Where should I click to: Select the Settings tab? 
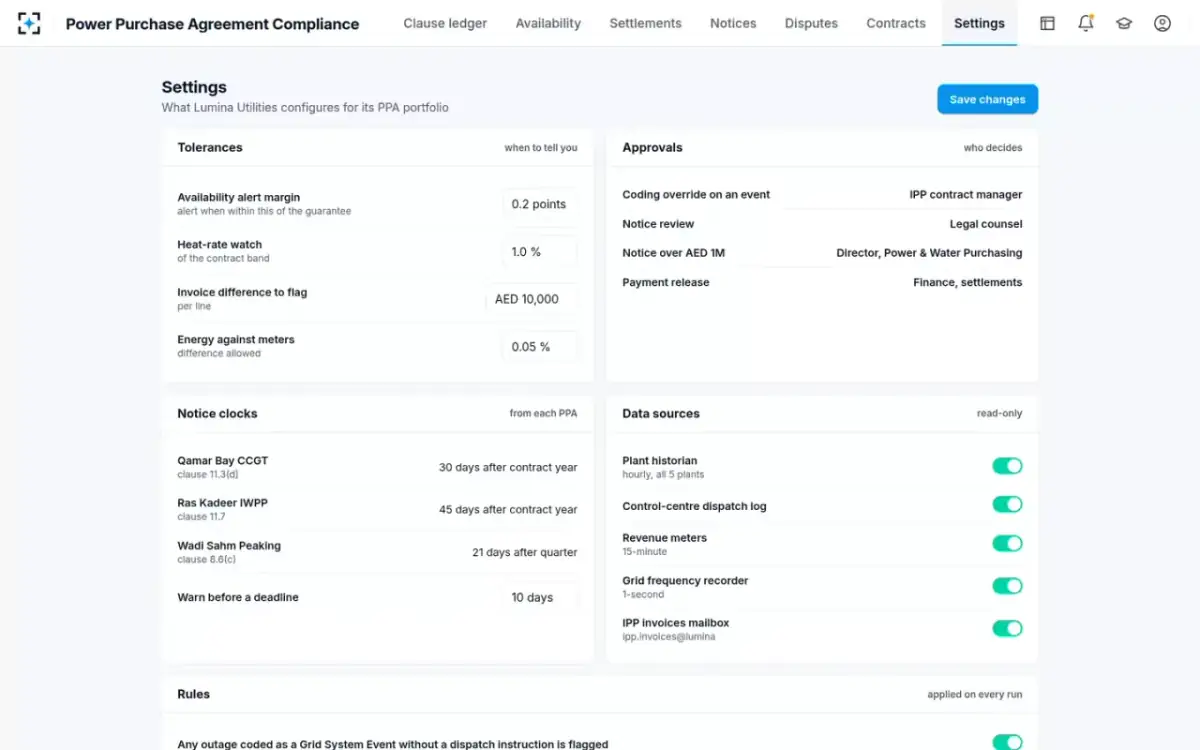(979, 23)
